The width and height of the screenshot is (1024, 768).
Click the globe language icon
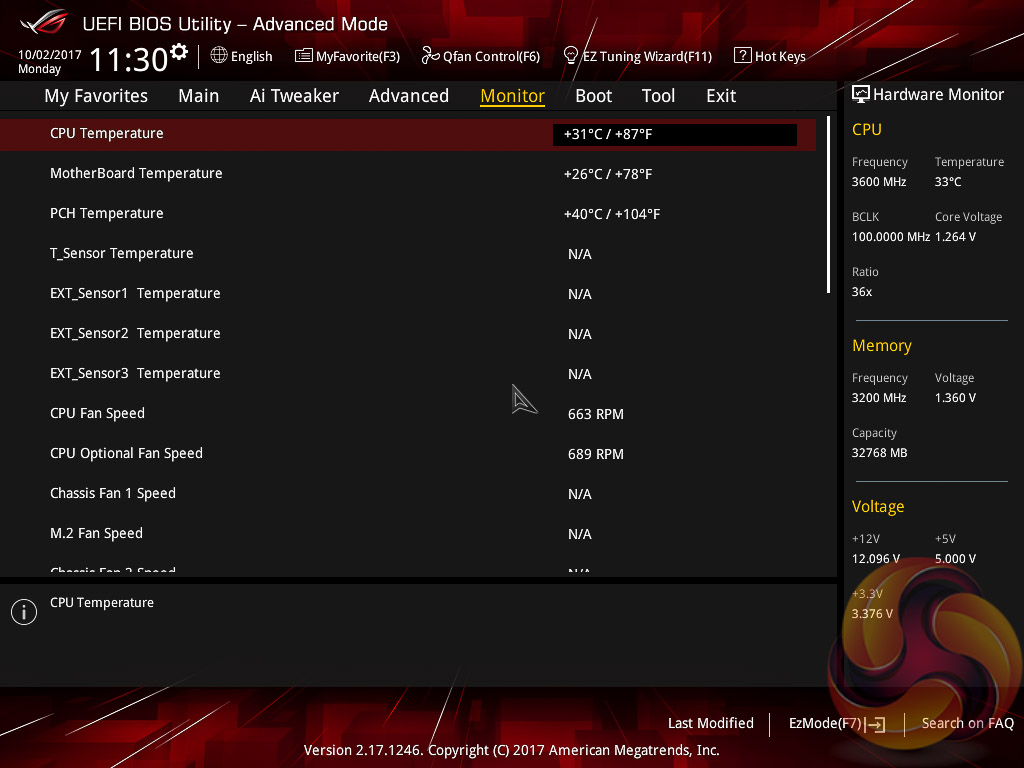tap(219, 55)
